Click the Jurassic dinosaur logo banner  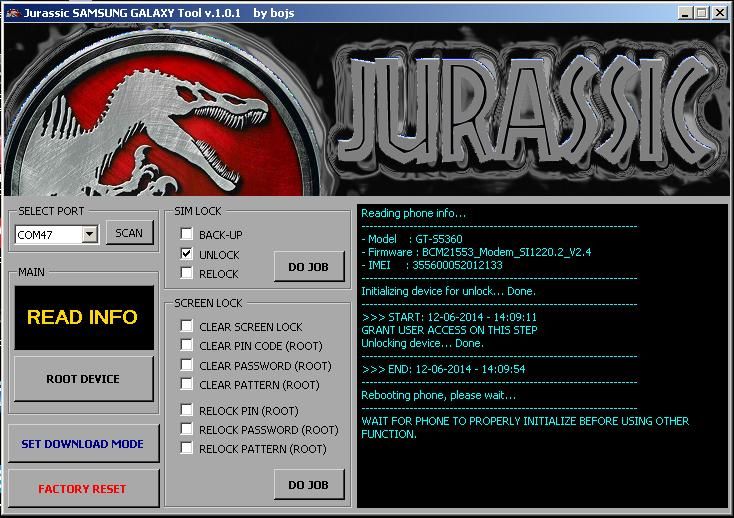point(367,109)
